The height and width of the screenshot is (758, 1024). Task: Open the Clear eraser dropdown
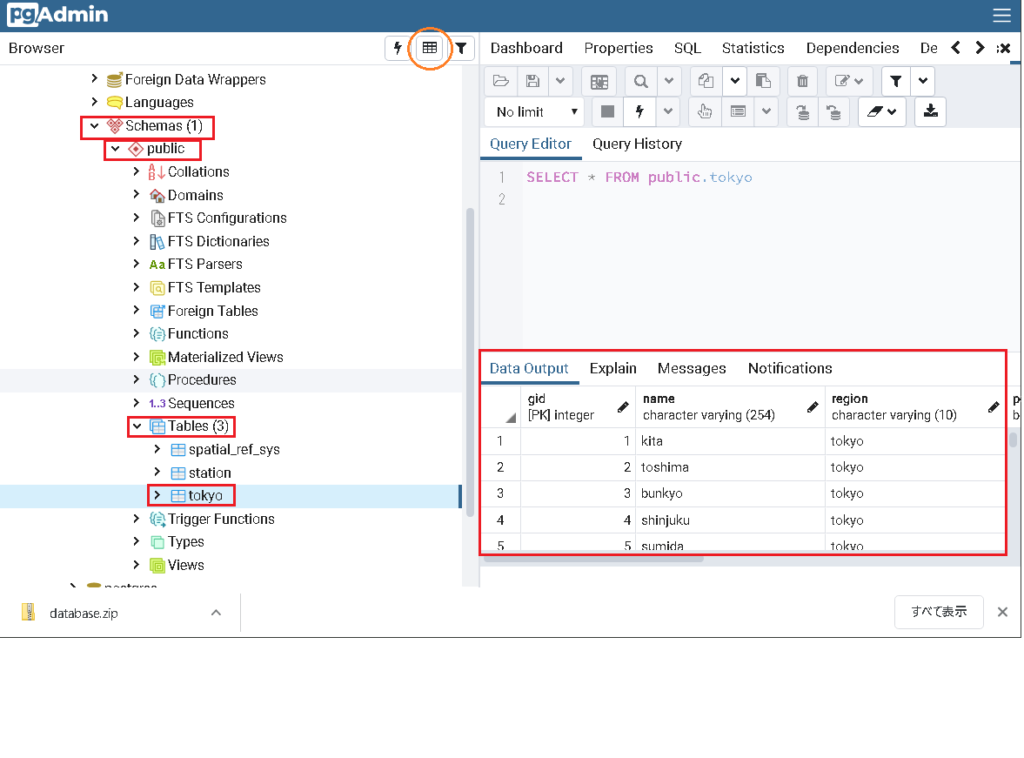pos(882,111)
